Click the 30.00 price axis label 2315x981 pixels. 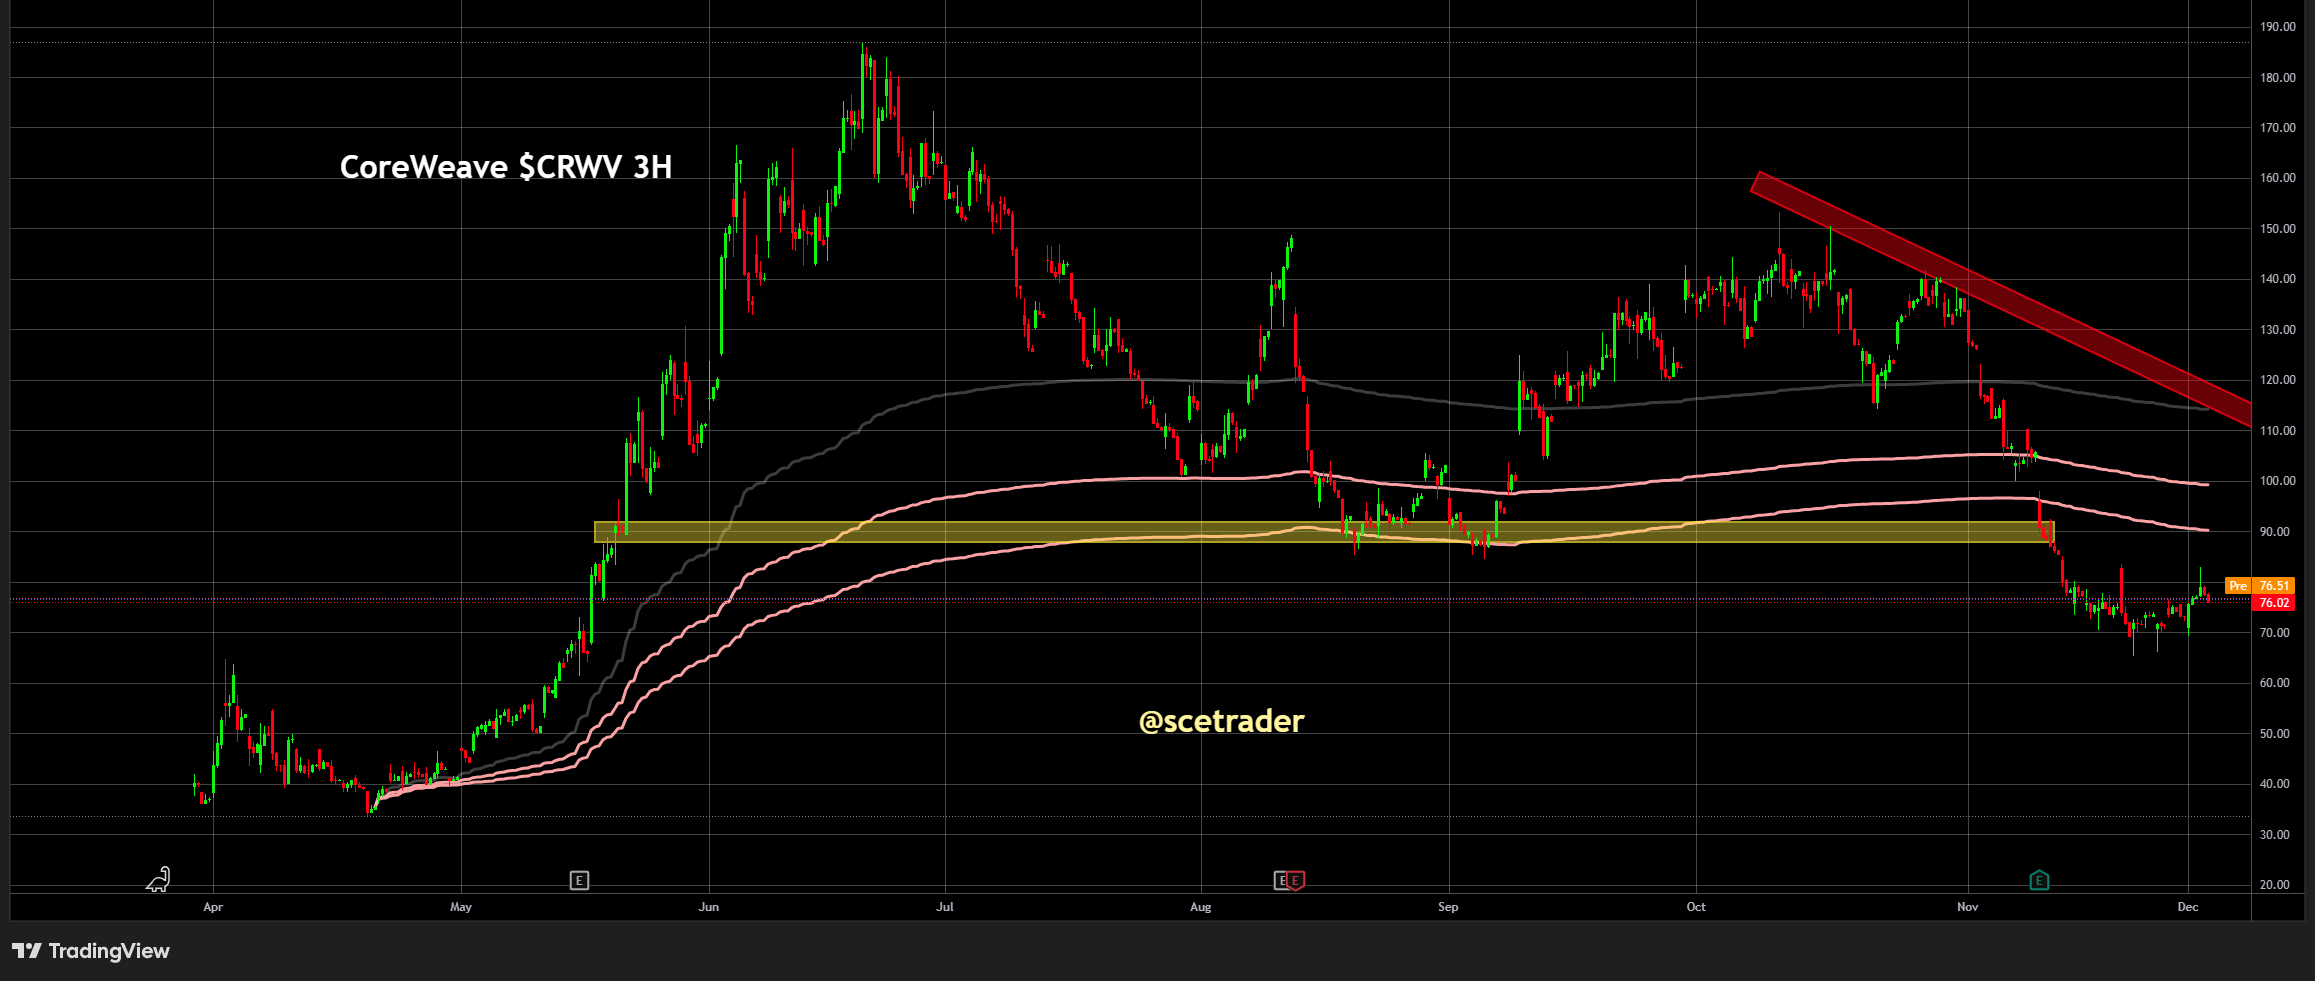point(2274,835)
